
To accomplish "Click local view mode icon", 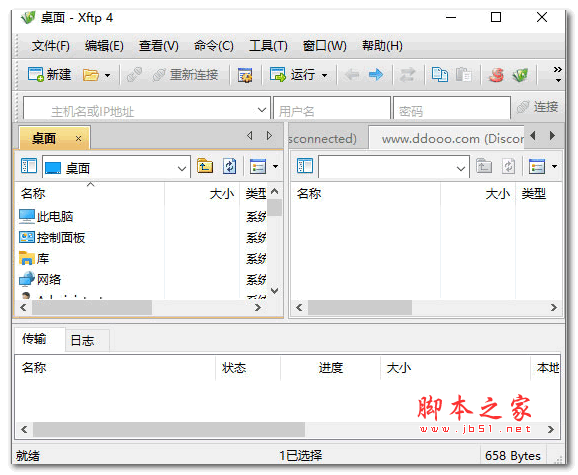I will [x=258, y=166].
